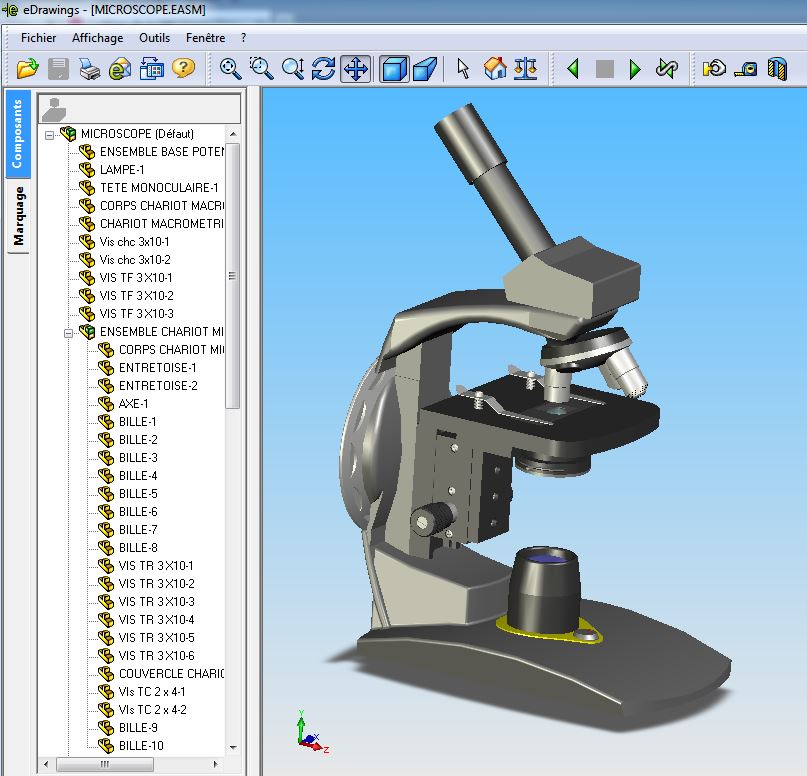Click the Save diskette icon
Viewport: 807px width, 776px height.
pos(59,68)
